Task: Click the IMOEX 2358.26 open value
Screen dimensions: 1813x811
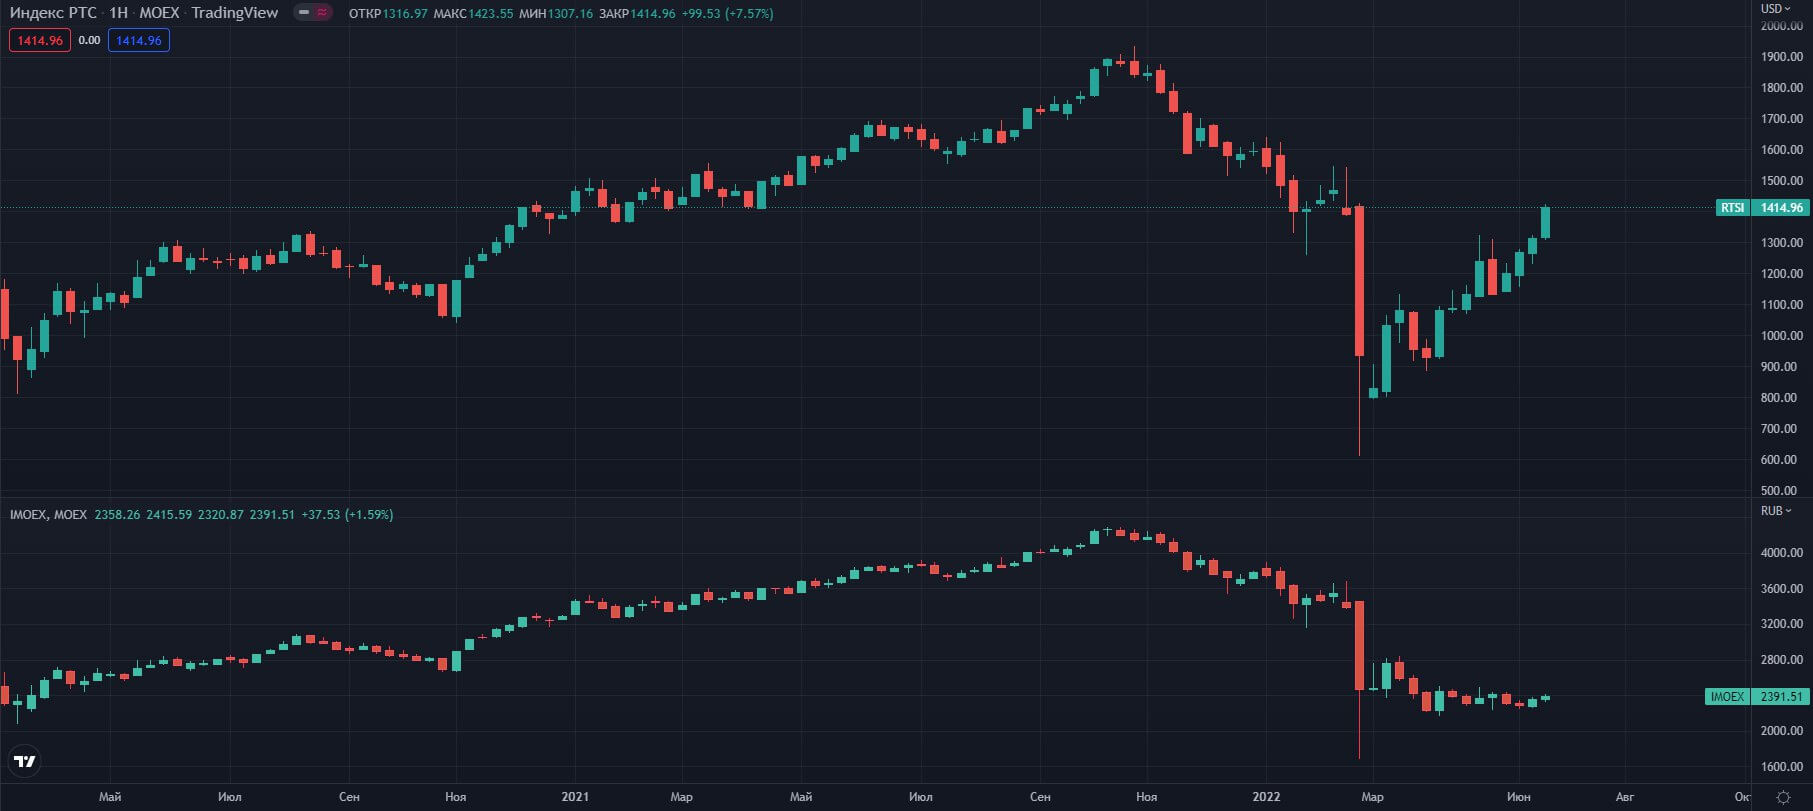Action: [x=117, y=514]
